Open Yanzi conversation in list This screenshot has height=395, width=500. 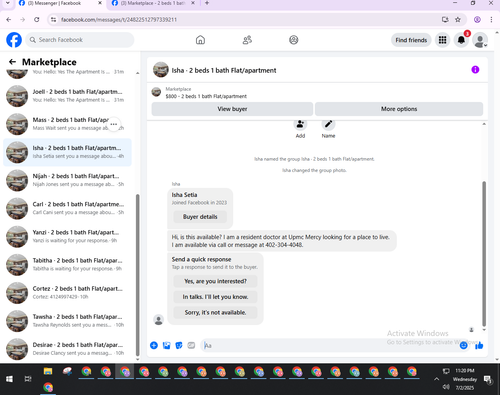coord(67,237)
